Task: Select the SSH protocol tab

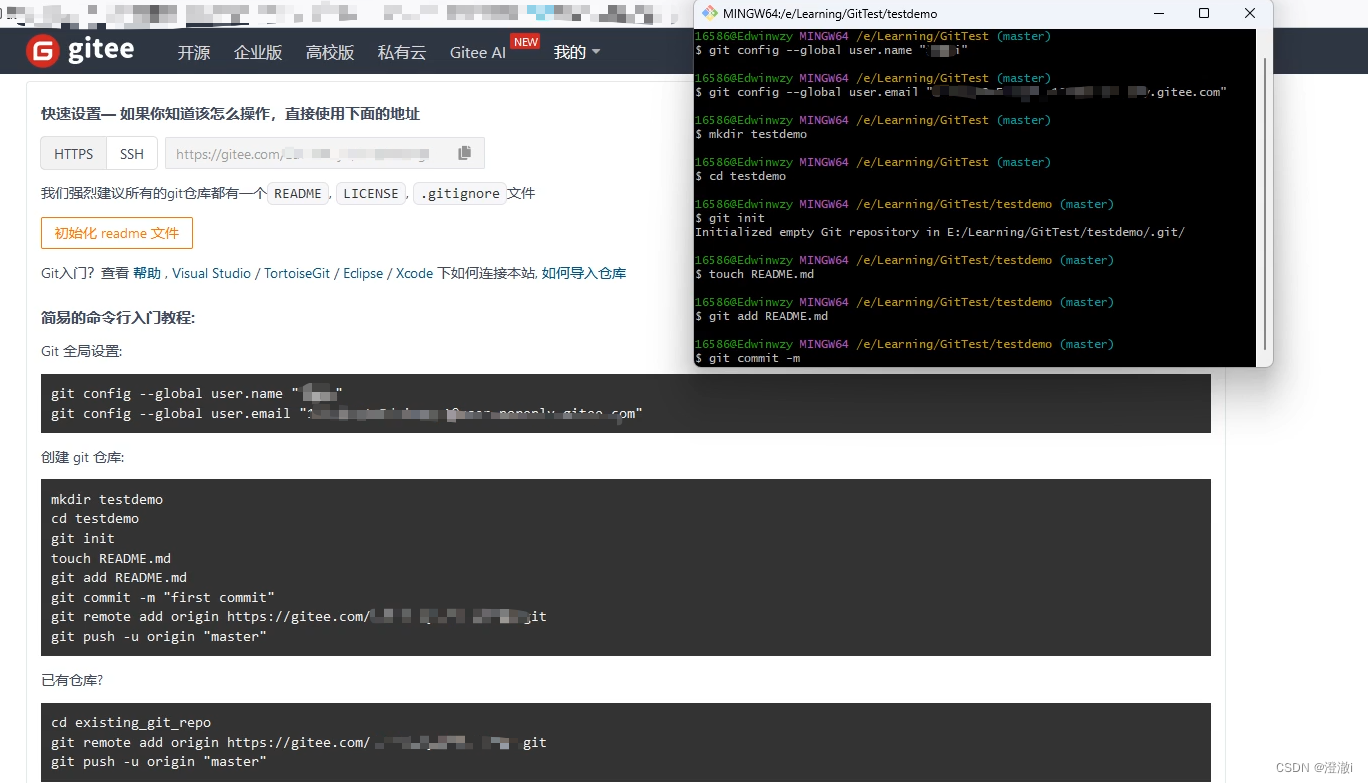Action: click(132, 154)
